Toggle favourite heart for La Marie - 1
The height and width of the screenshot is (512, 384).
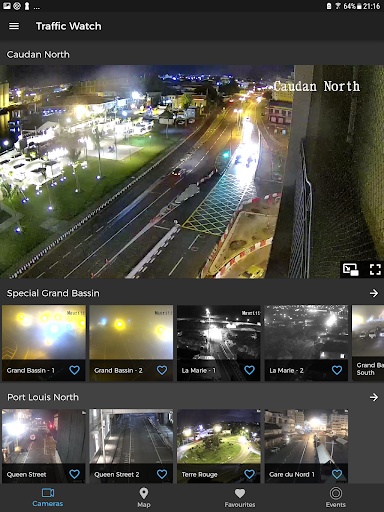tap(249, 370)
